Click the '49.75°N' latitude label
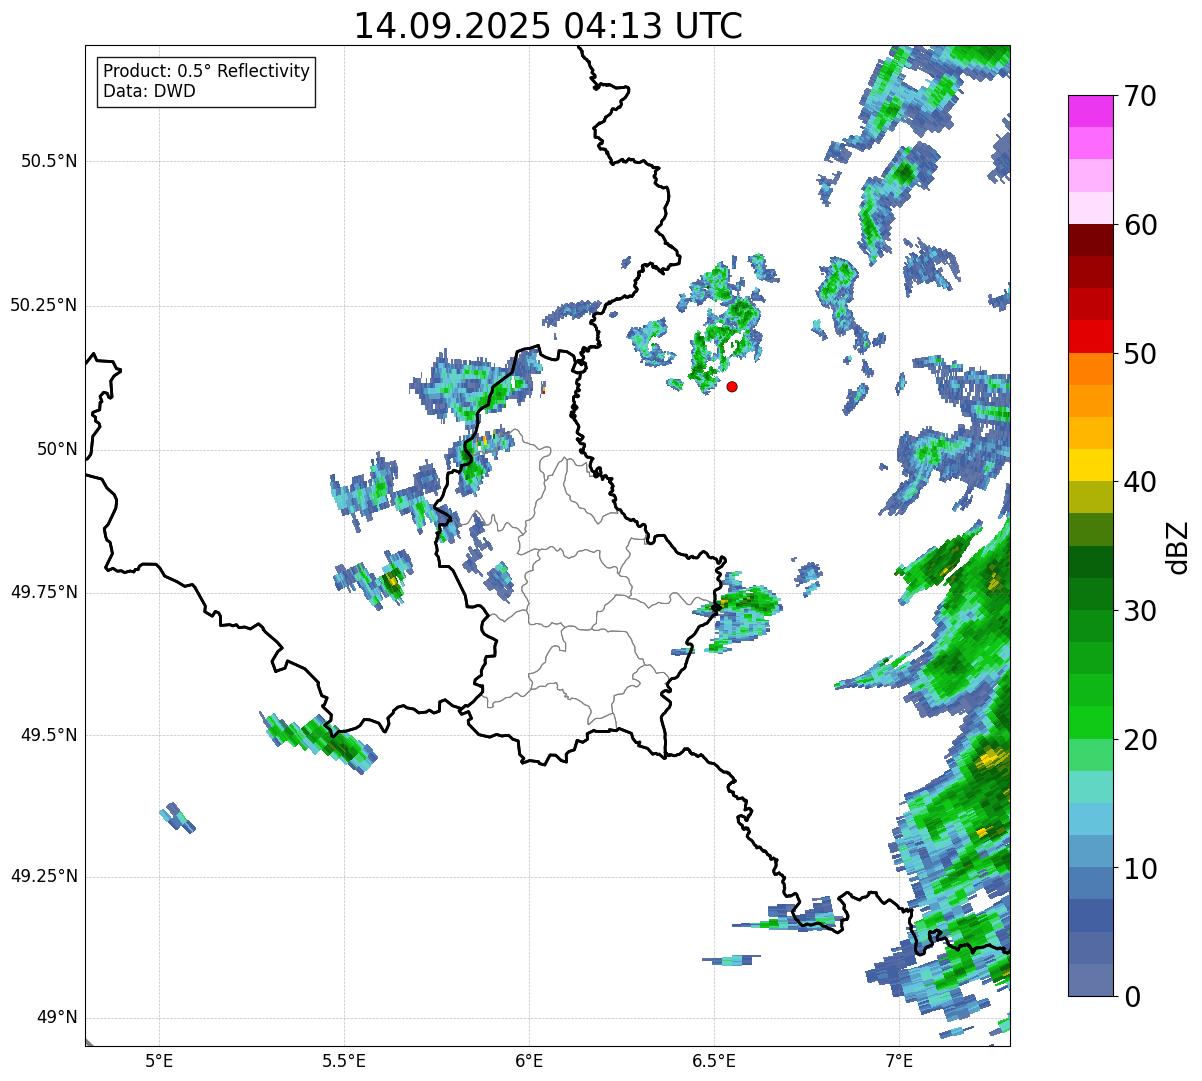The height and width of the screenshot is (1081, 1202). (44, 593)
